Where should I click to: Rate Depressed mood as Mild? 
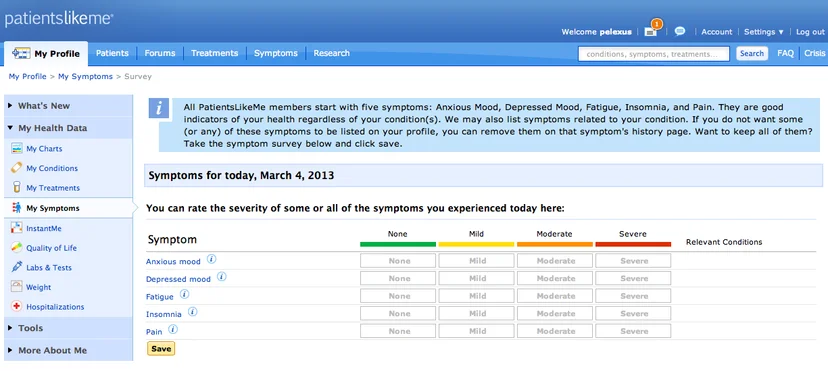tap(476, 278)
